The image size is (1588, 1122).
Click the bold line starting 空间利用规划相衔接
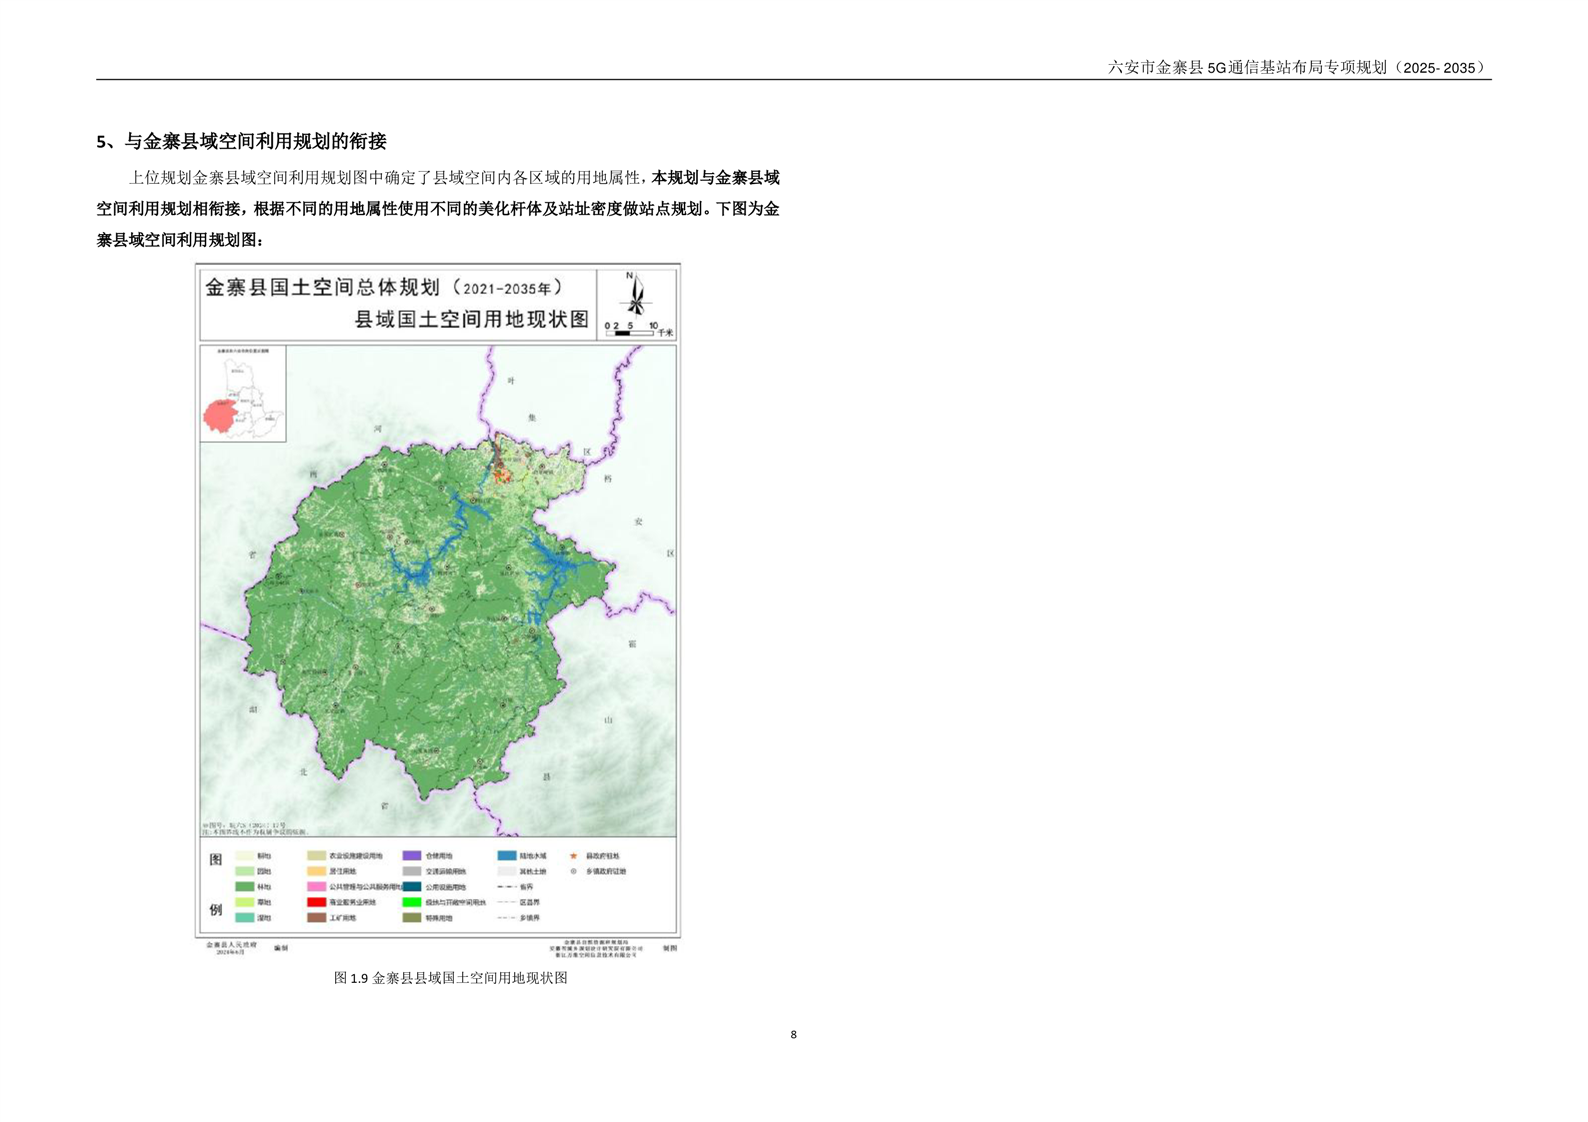[x=438, y=209]
